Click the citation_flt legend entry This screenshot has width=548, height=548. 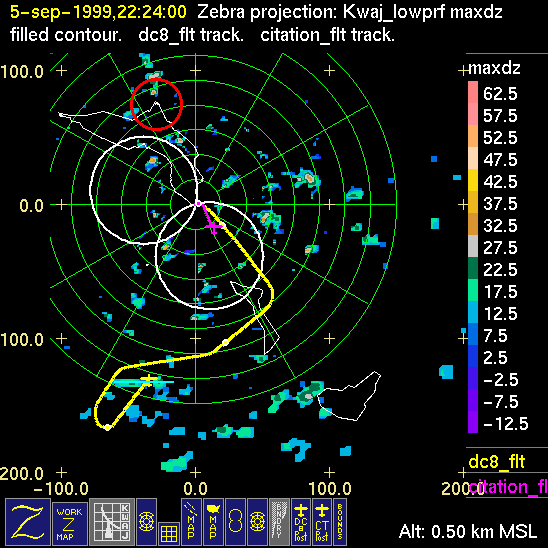point(508,487)
